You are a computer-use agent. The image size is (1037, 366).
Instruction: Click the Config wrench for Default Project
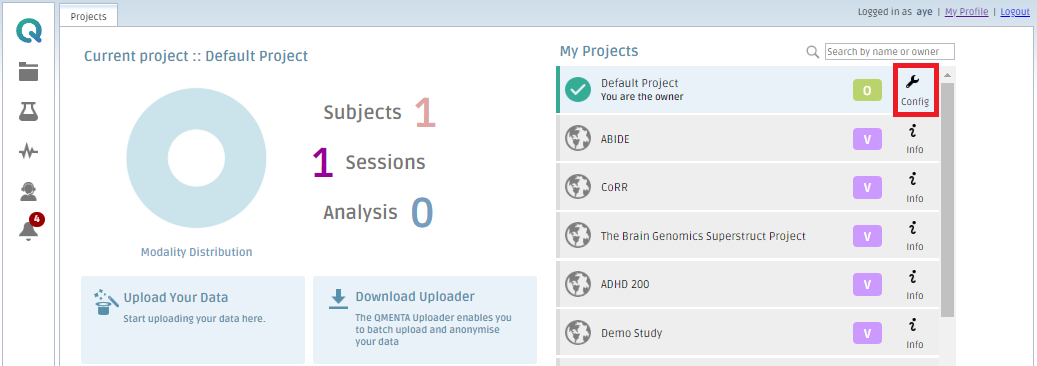tap(915, 91)
